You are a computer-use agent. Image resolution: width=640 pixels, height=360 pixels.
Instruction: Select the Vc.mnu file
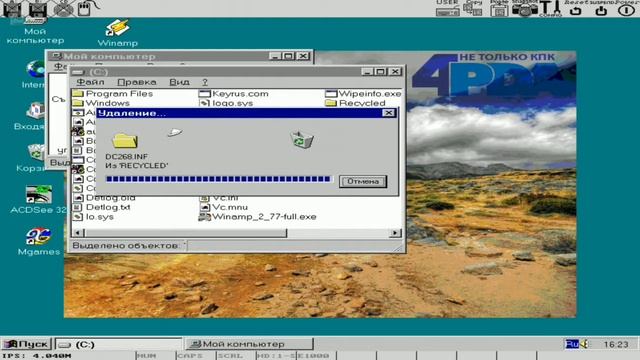tap(224, 207)
